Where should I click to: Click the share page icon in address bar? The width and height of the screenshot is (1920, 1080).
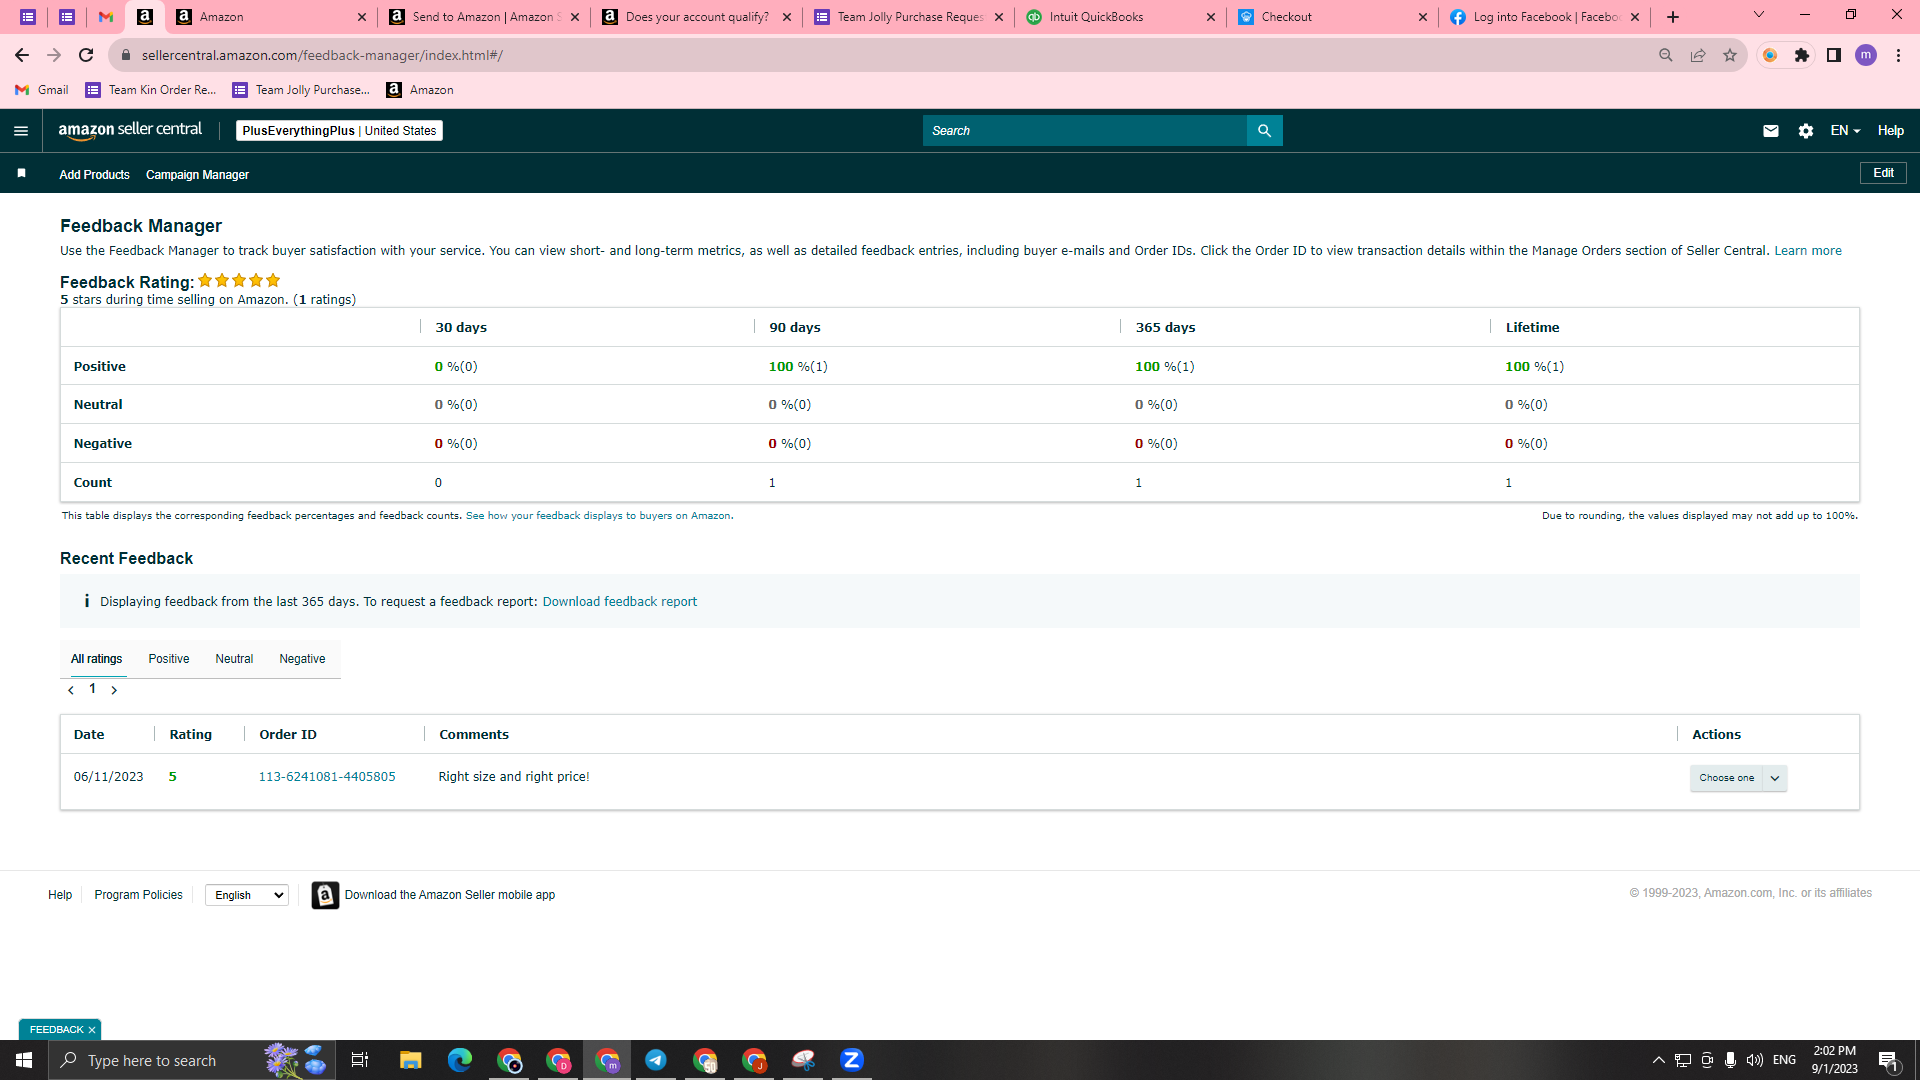tap(1698, 55)
